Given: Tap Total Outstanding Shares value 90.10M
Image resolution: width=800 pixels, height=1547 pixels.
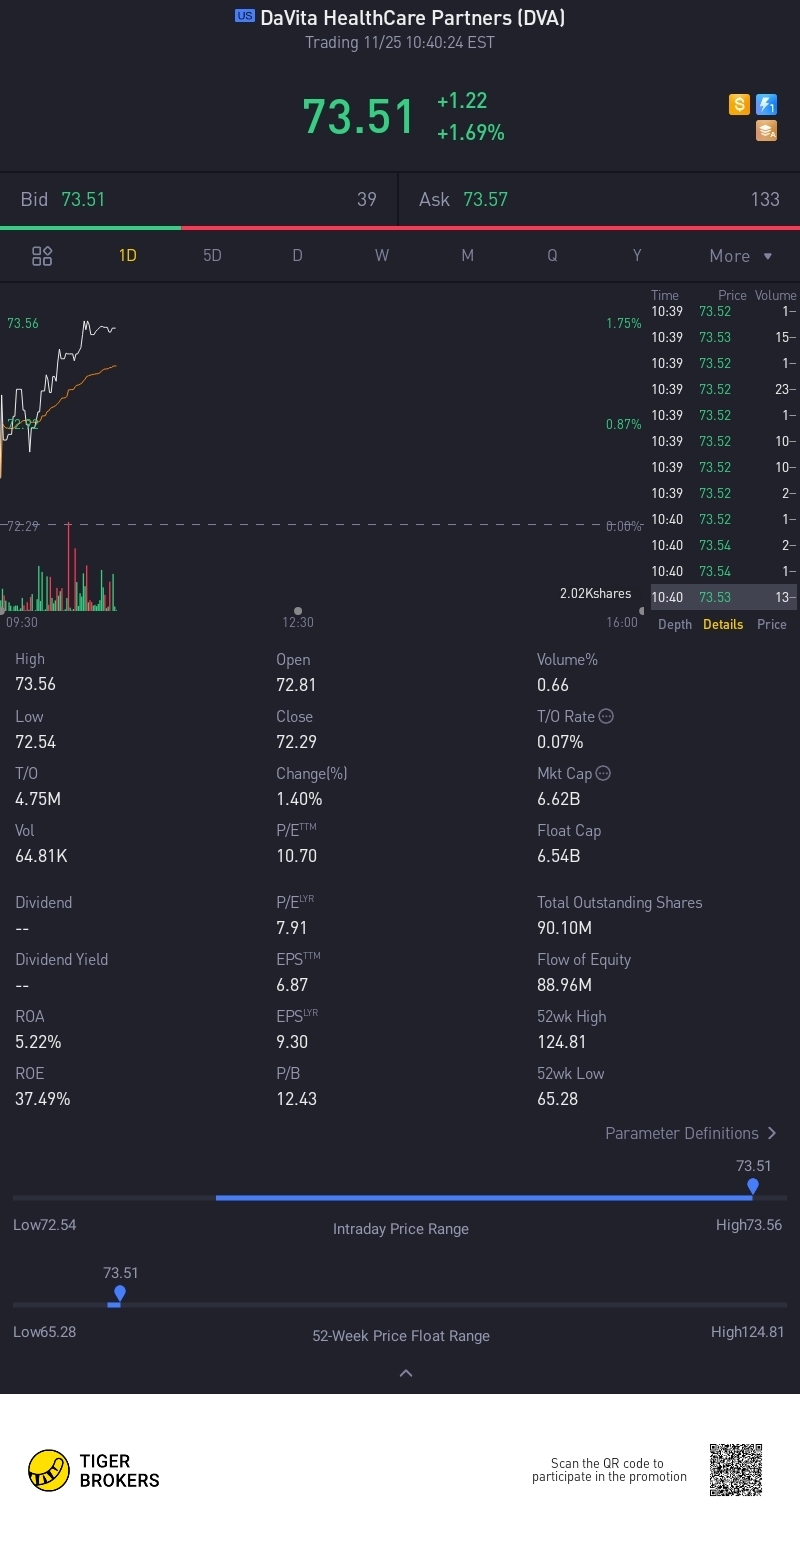Looking at the screenshot, I should (565, 928).
